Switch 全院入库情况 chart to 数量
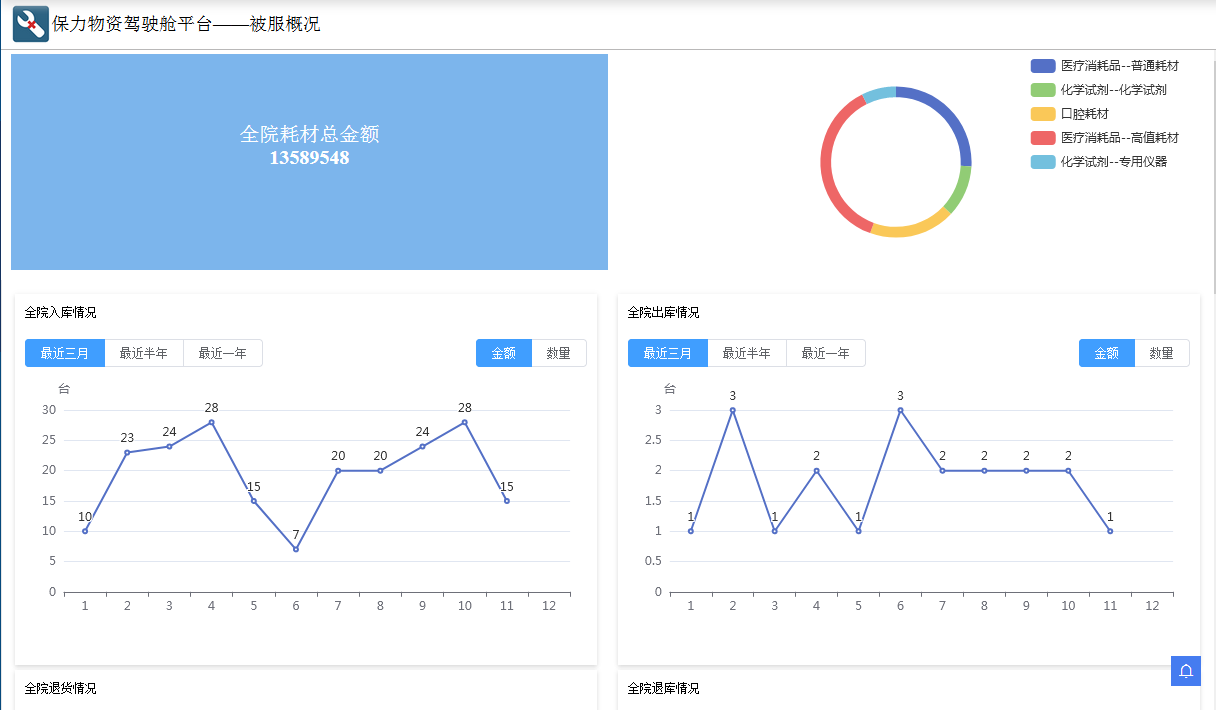1216x710 pixels. coord(559,353)
